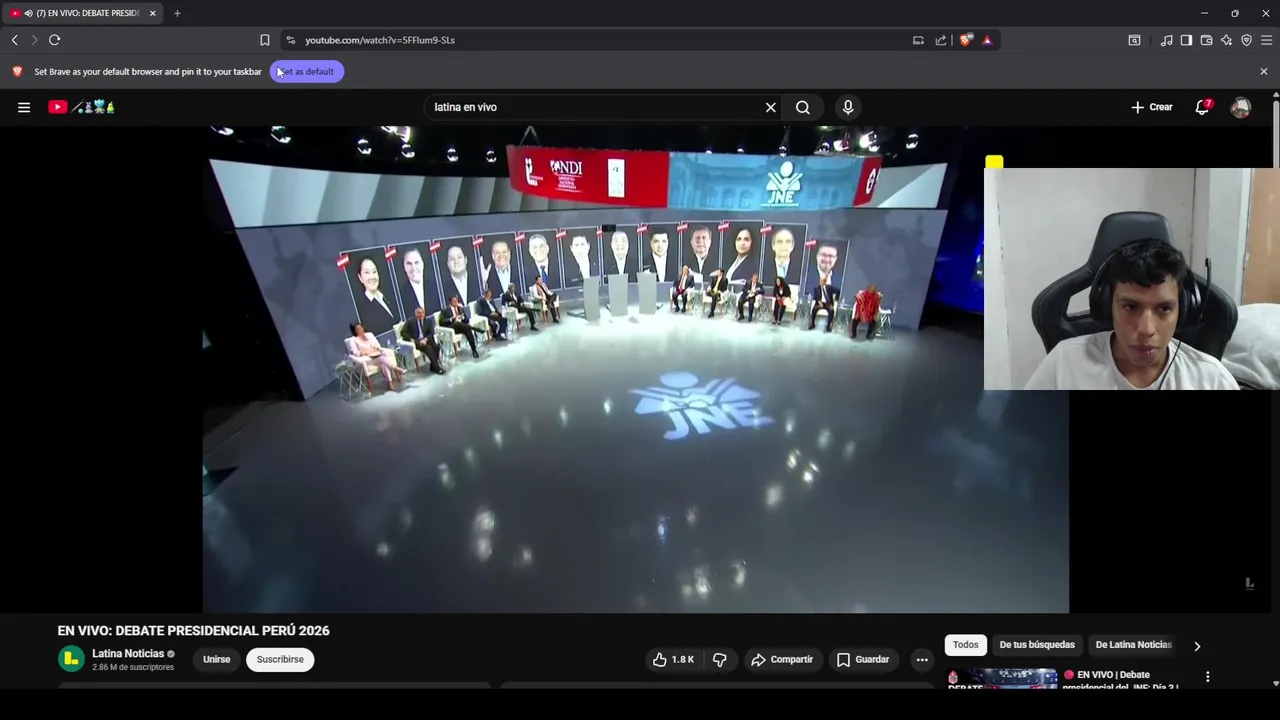The width and height of the screenshot is (1280, 720).
Task: Click the video player to pause
Action: (635, 369)
